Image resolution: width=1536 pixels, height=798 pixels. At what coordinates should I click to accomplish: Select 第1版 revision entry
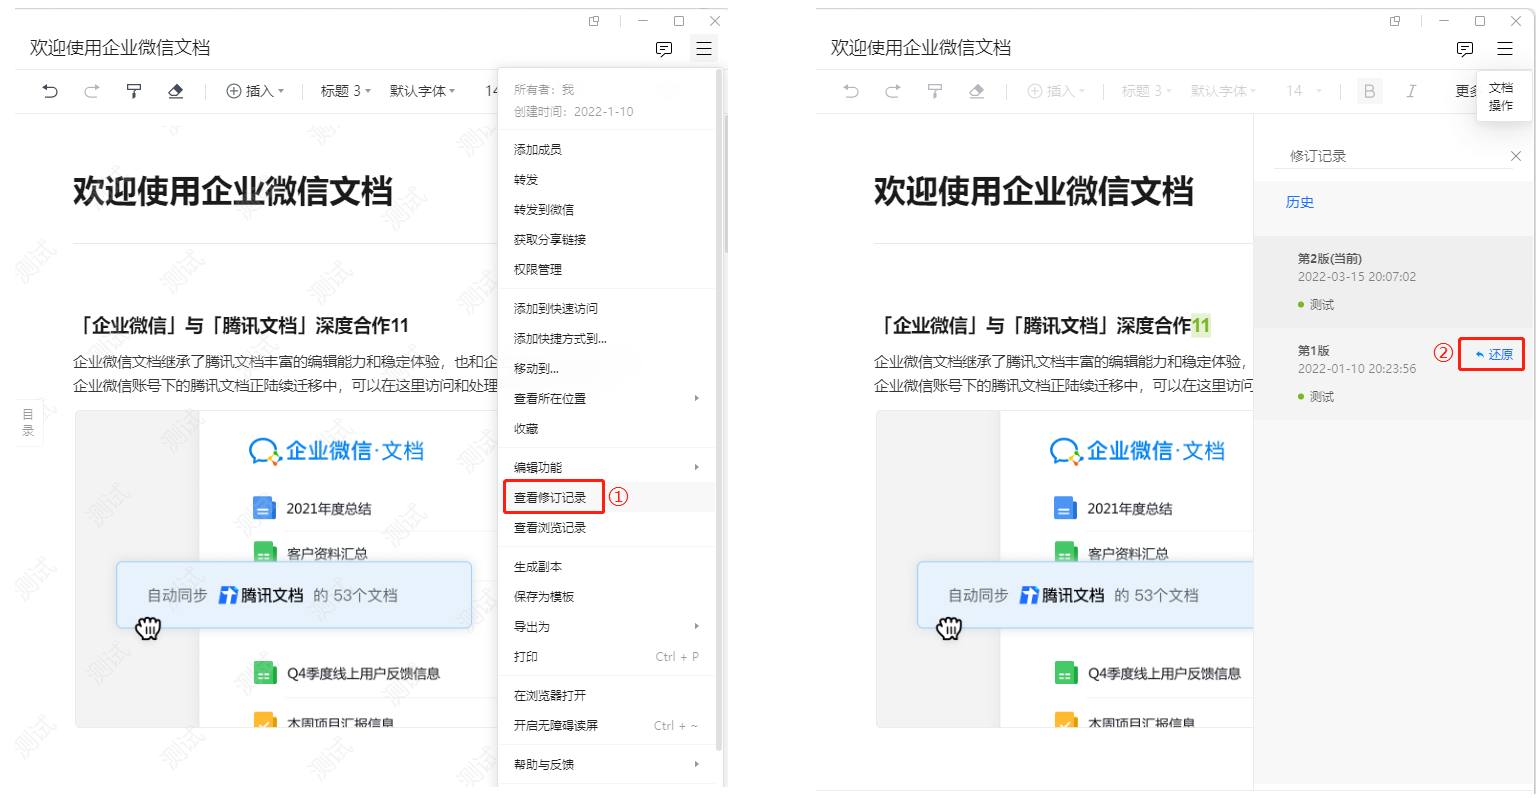point(1394,374)
